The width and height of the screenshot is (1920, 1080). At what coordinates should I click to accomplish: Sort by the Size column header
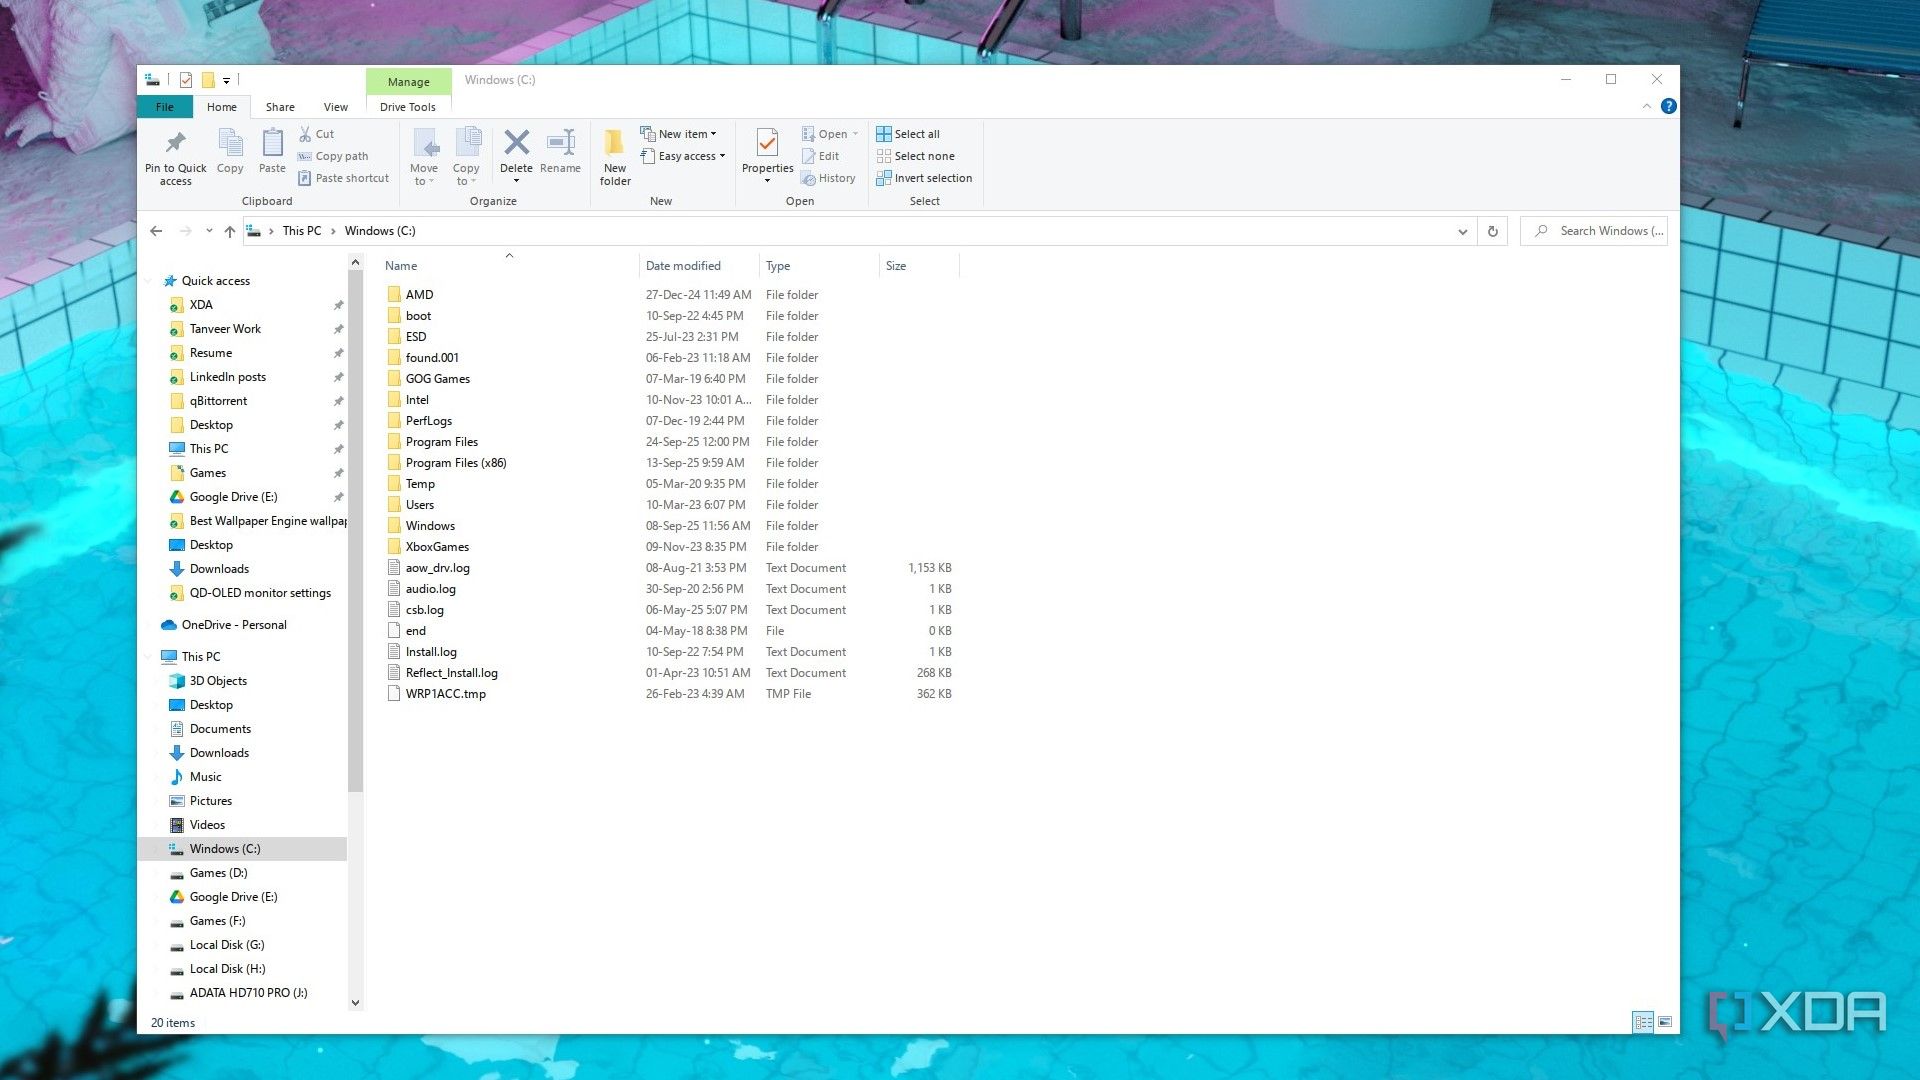tap(919, 266)
